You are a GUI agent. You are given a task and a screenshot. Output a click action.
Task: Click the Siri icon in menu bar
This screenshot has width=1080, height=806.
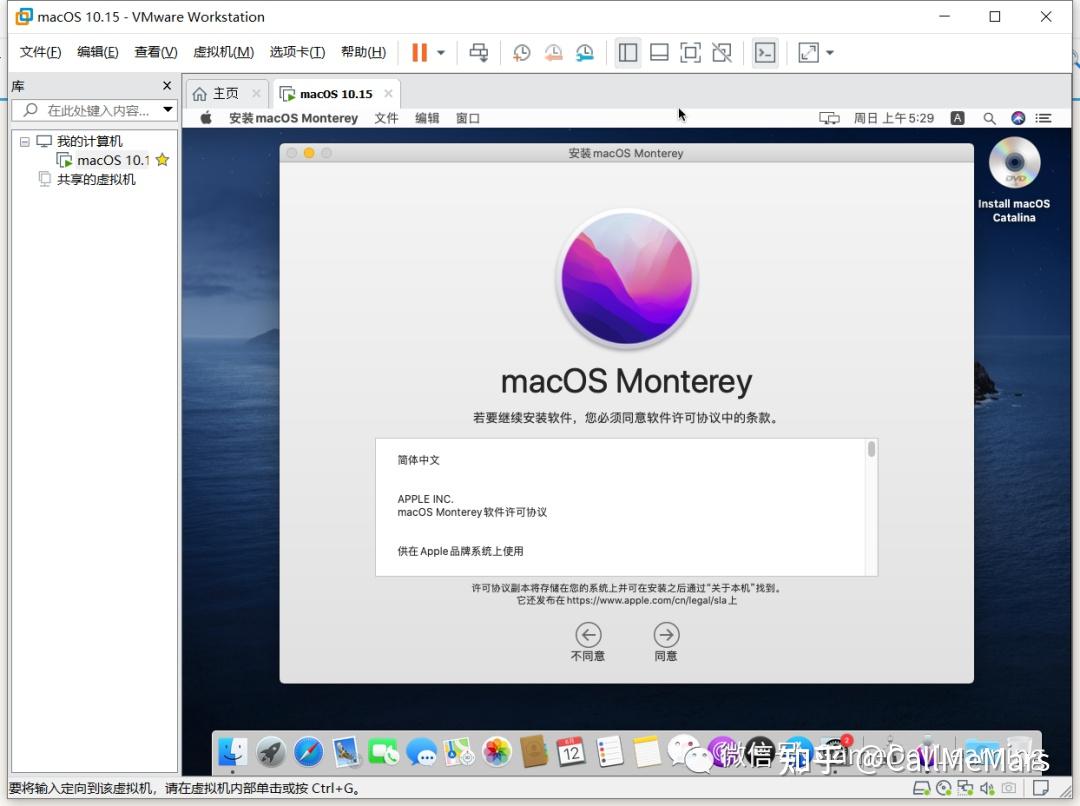(1018, 118)
